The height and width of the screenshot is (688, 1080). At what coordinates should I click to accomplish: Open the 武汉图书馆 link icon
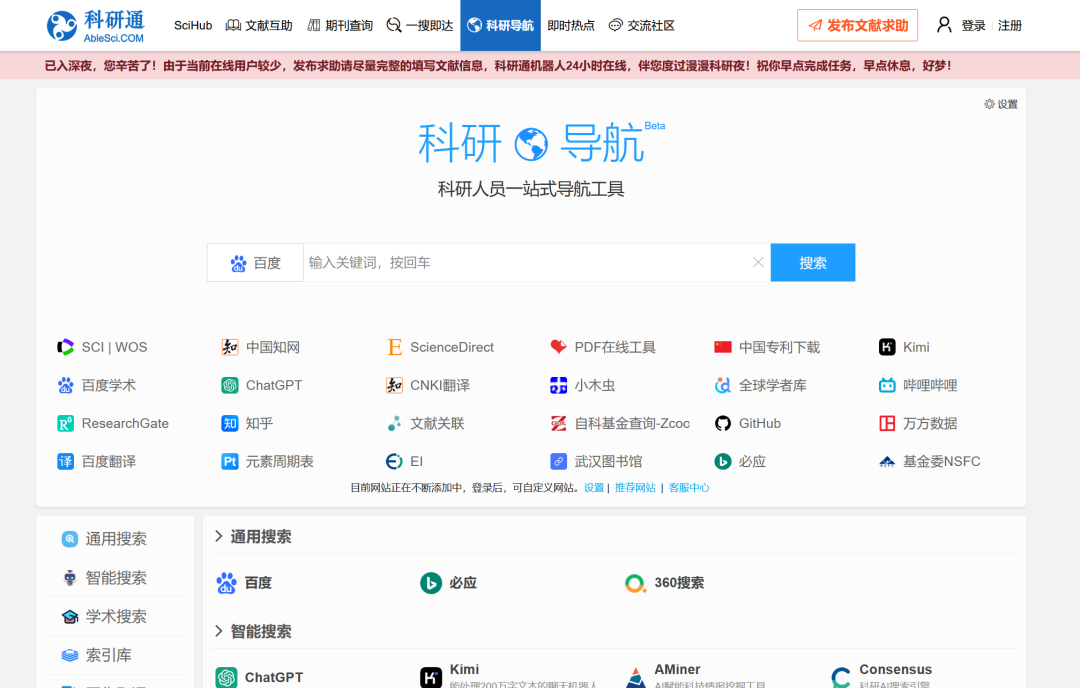(x=559, y=461)
